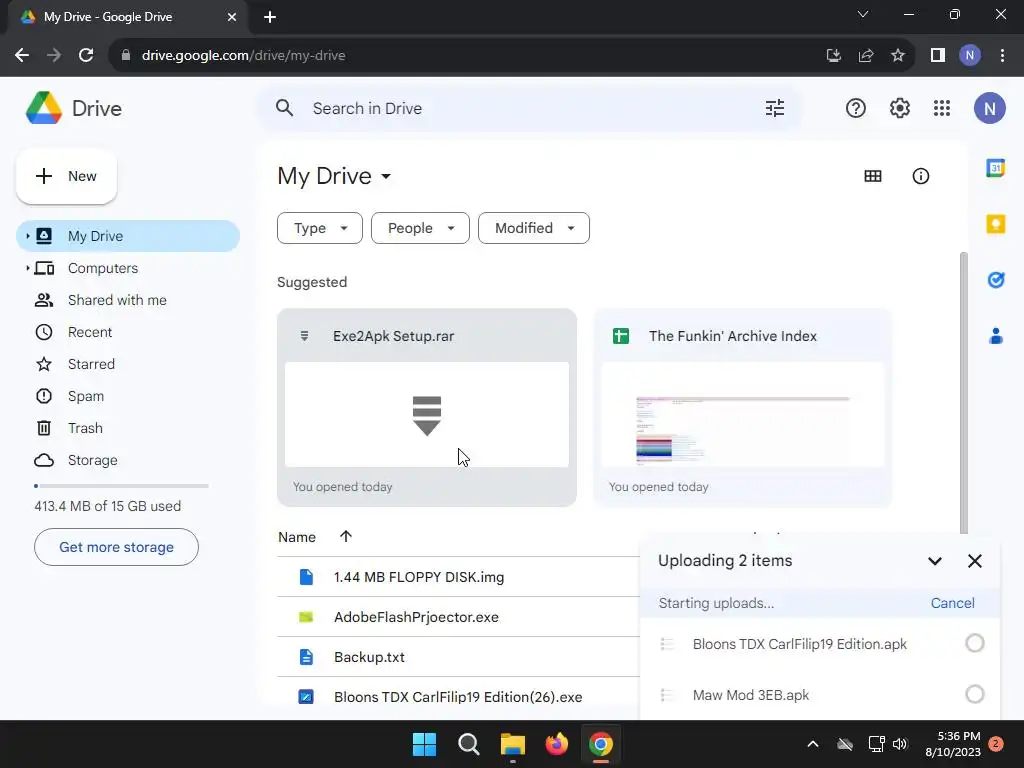Open Google Keep side panel
The width and height of the screenshot is (1024, 768).
tap(995, 224)
